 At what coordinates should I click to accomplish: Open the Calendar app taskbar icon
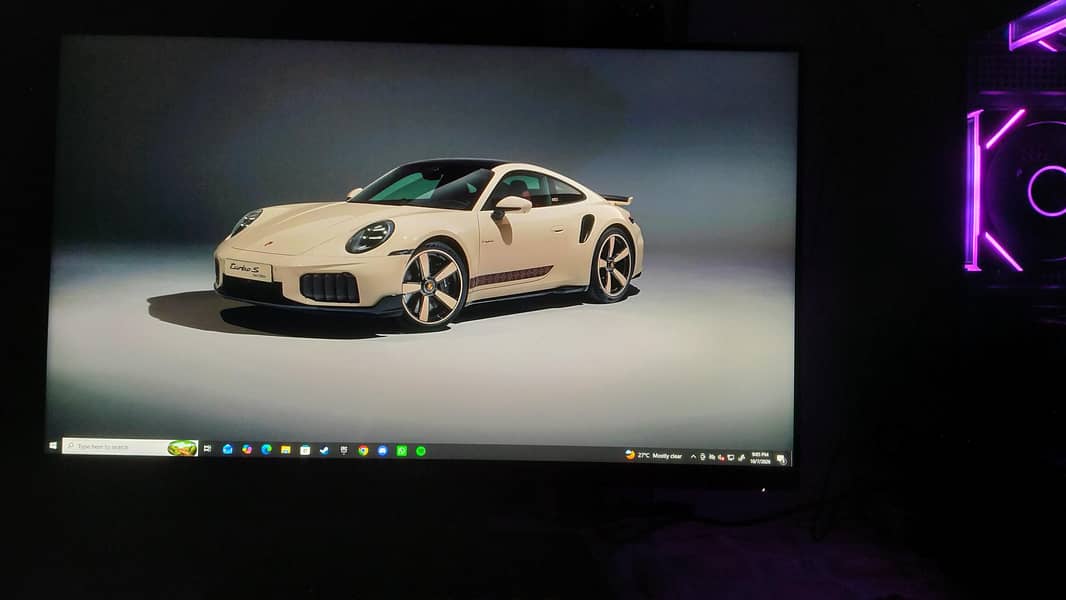[305, 450]
